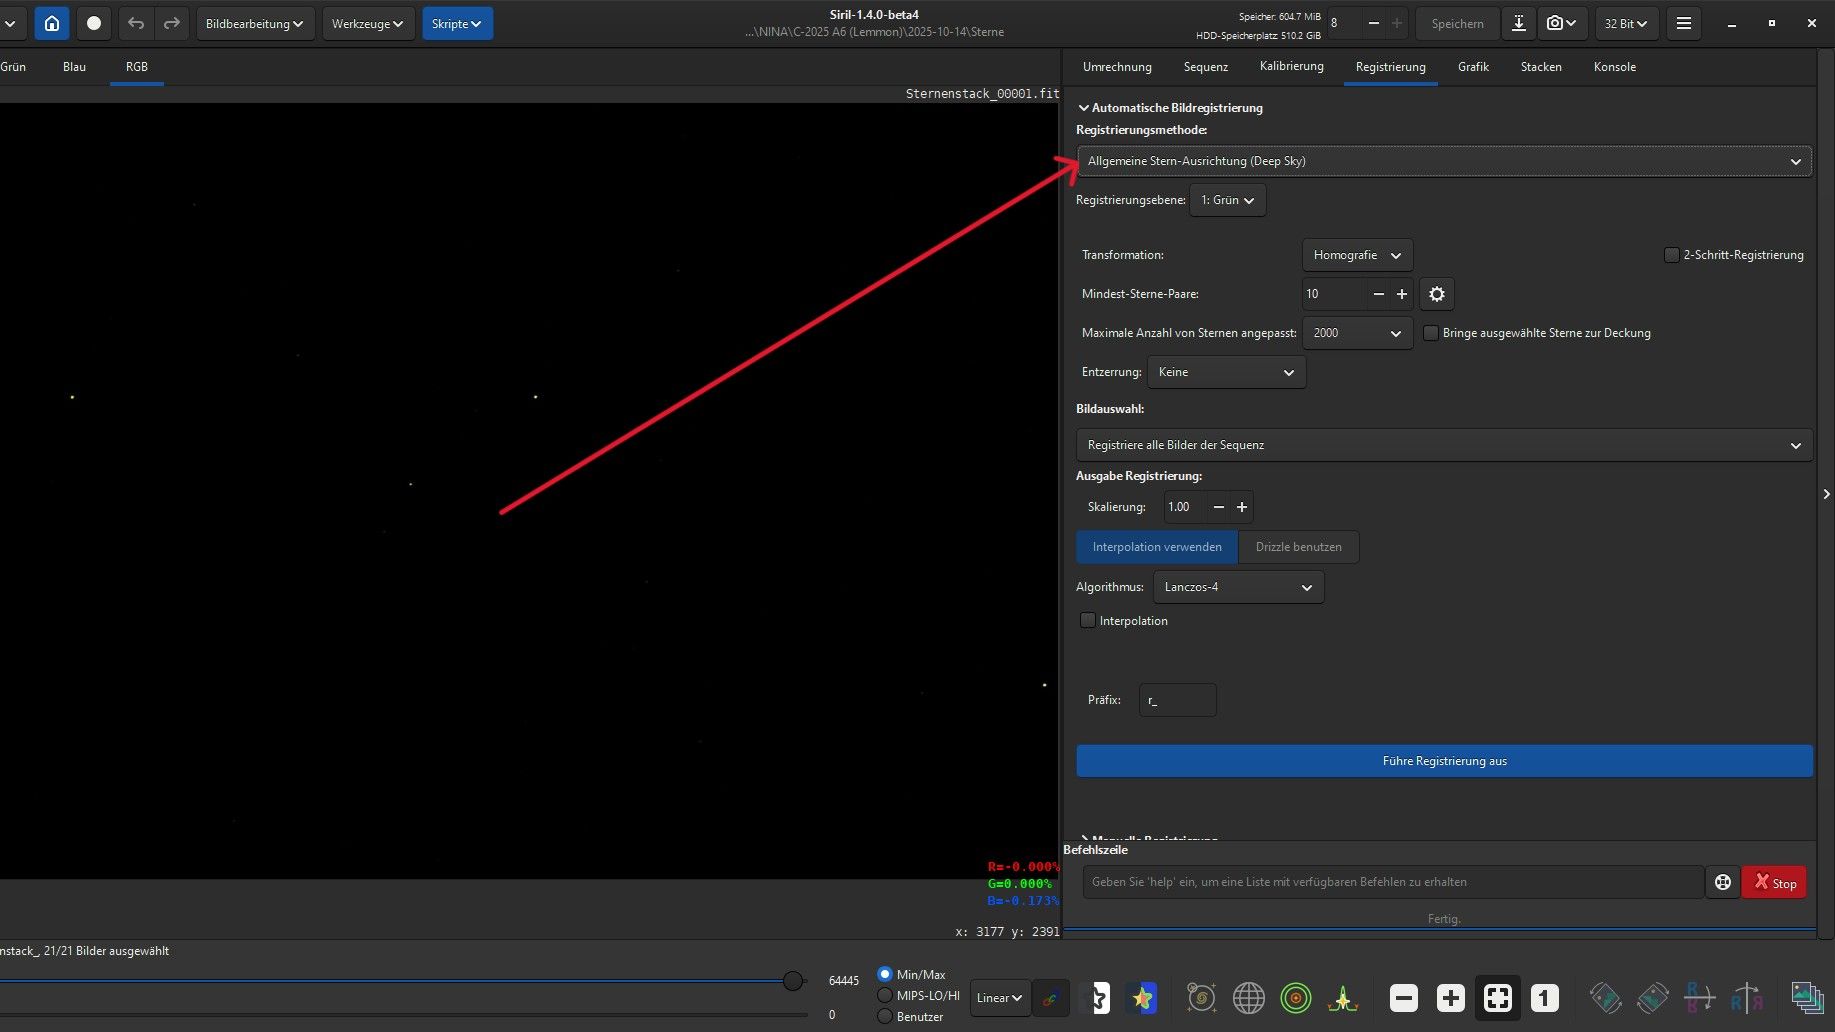Click the zoom in plus icon

(x=1450, y=997)
